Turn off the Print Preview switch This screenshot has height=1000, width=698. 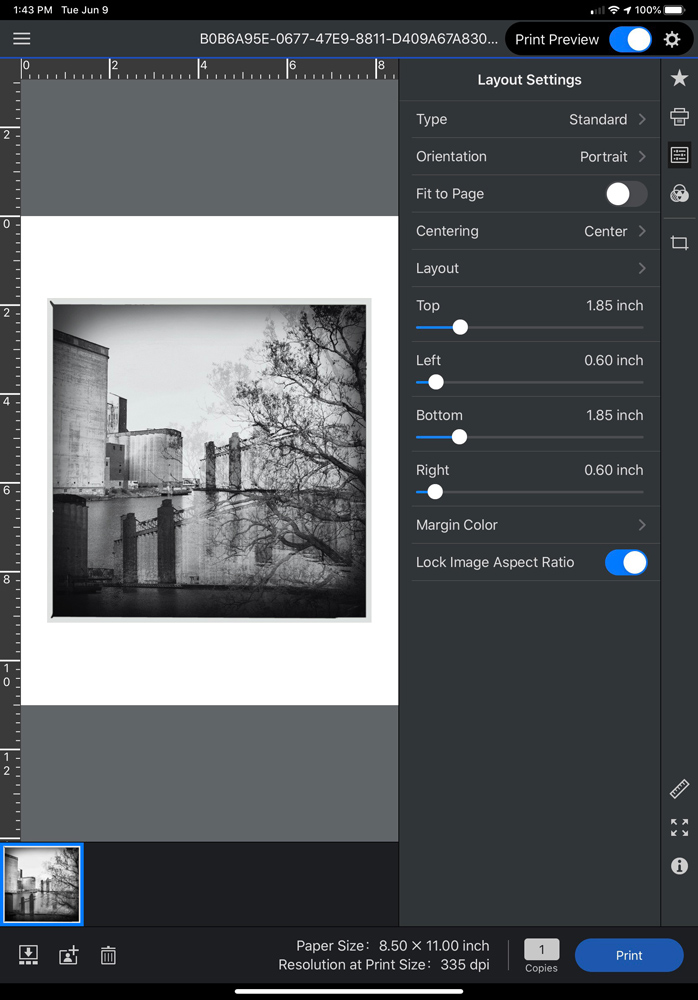(x=630, y=40)
